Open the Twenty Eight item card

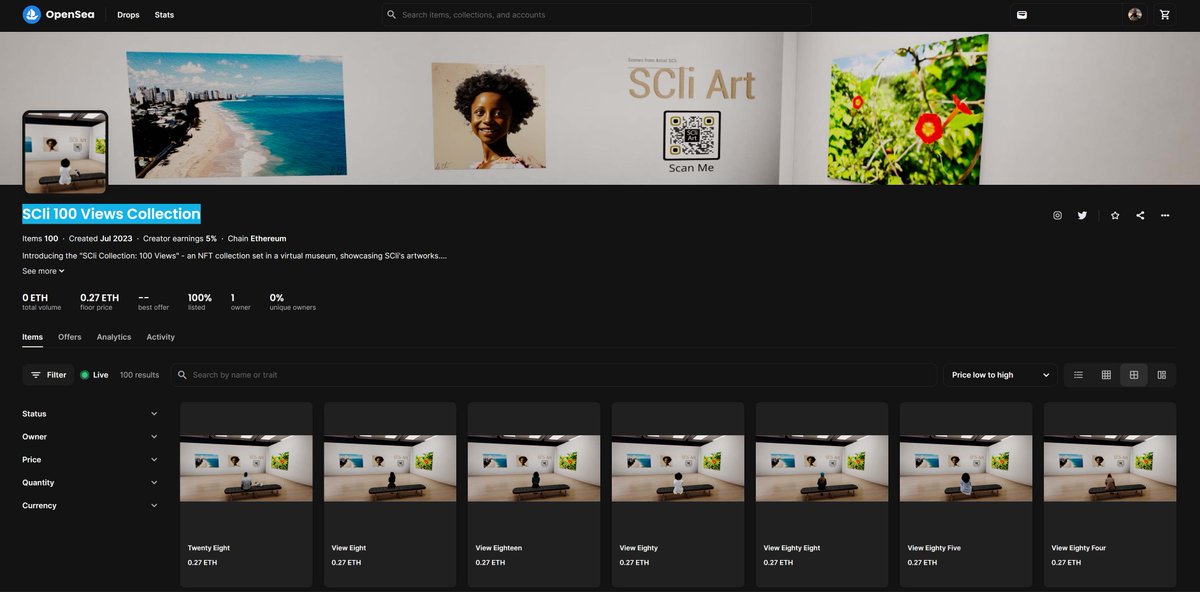coord(246,494)
